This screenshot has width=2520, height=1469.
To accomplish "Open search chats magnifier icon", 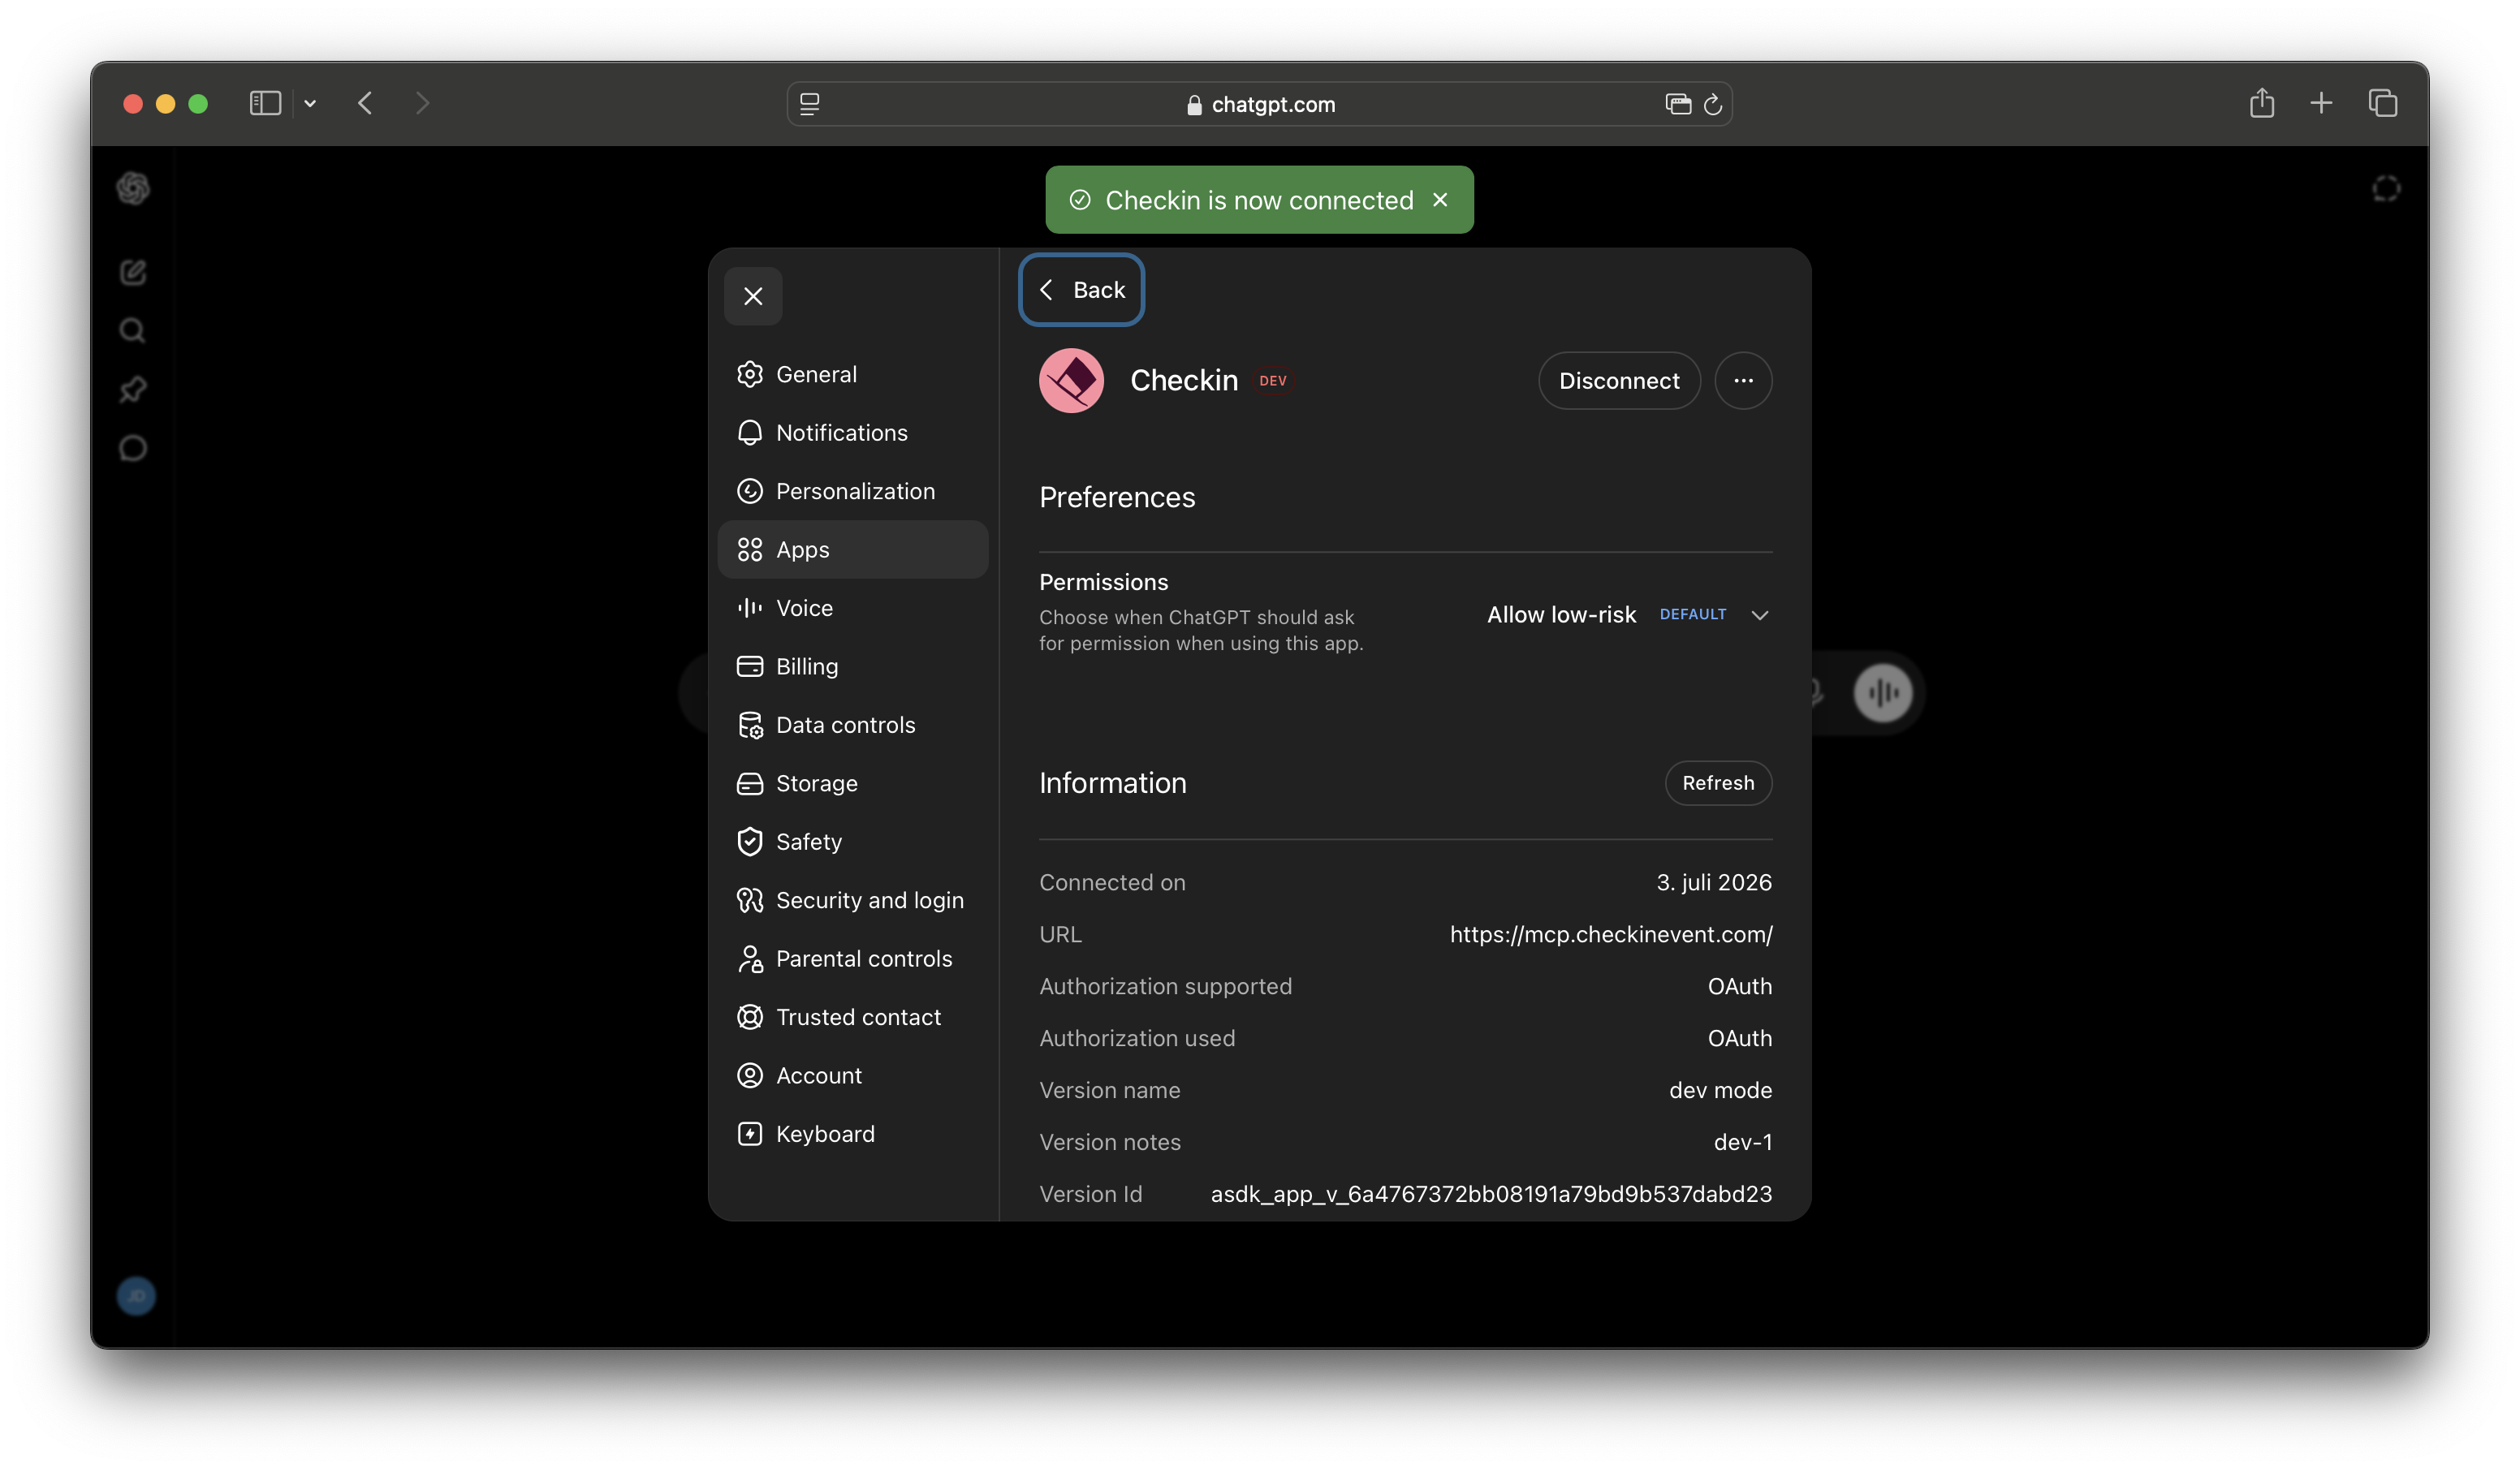I will 133,330.
